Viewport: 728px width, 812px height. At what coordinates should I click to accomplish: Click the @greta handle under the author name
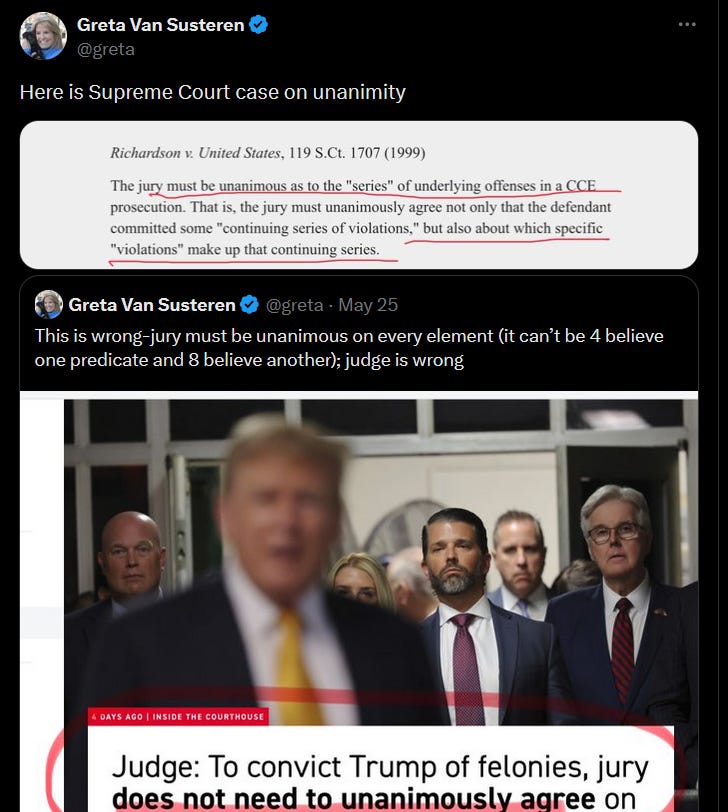106,49
